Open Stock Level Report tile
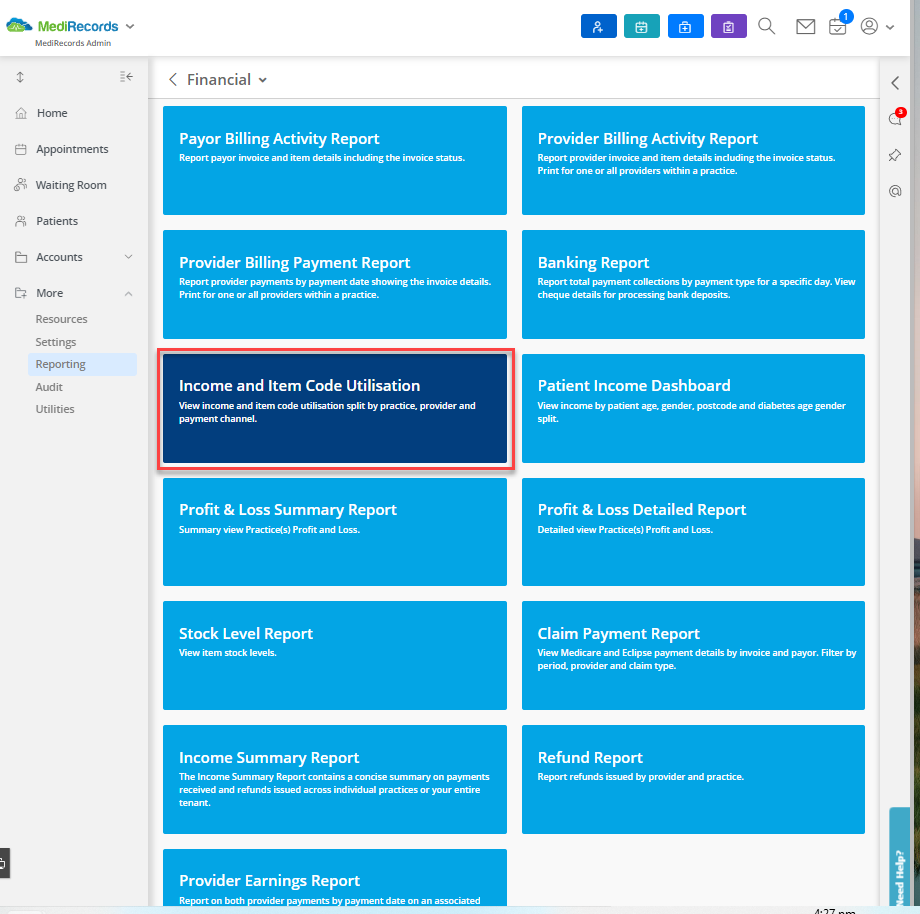 click(x=334, y=655)
